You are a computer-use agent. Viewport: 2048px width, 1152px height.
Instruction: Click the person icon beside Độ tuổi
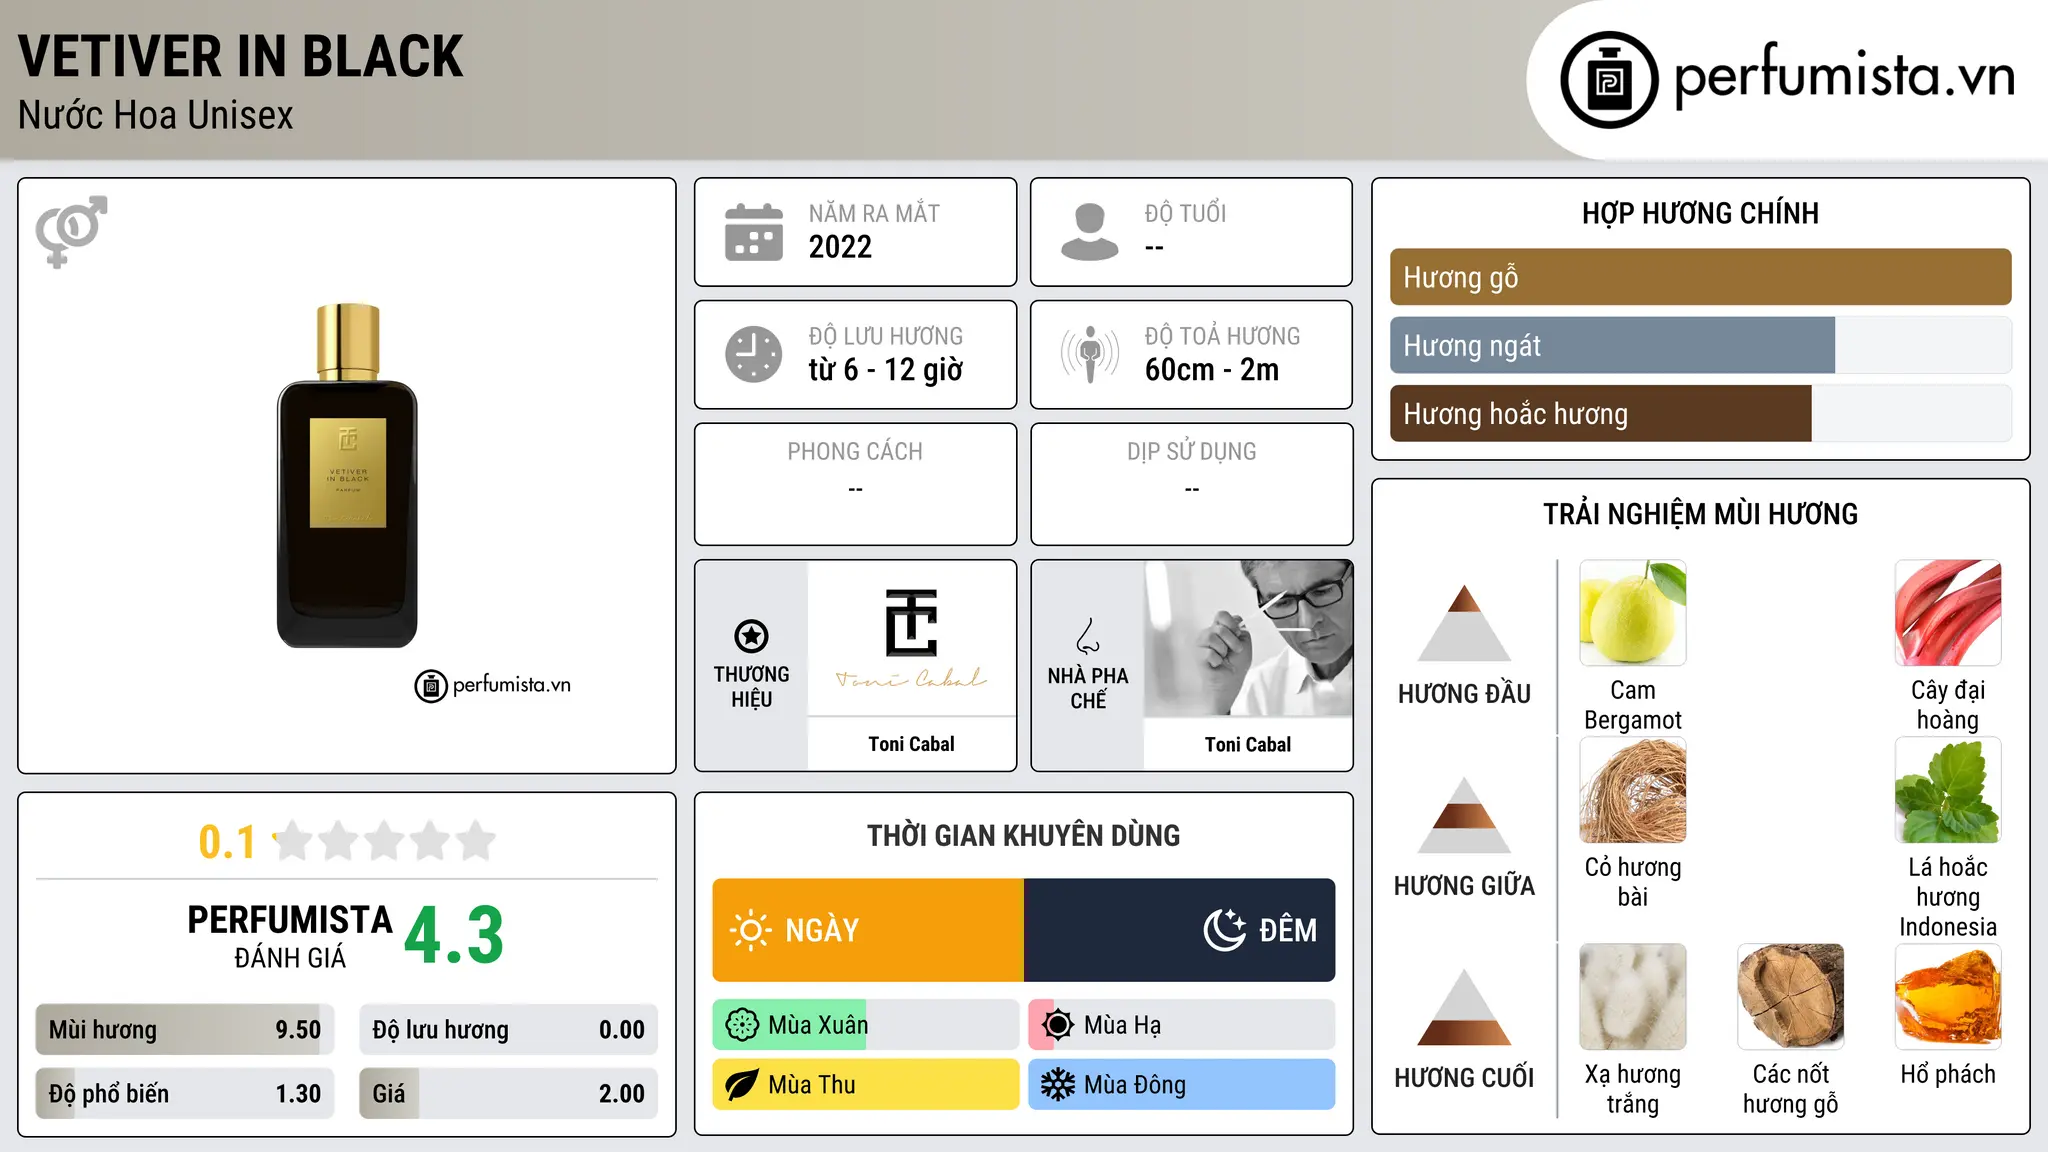click(1089, 232)
